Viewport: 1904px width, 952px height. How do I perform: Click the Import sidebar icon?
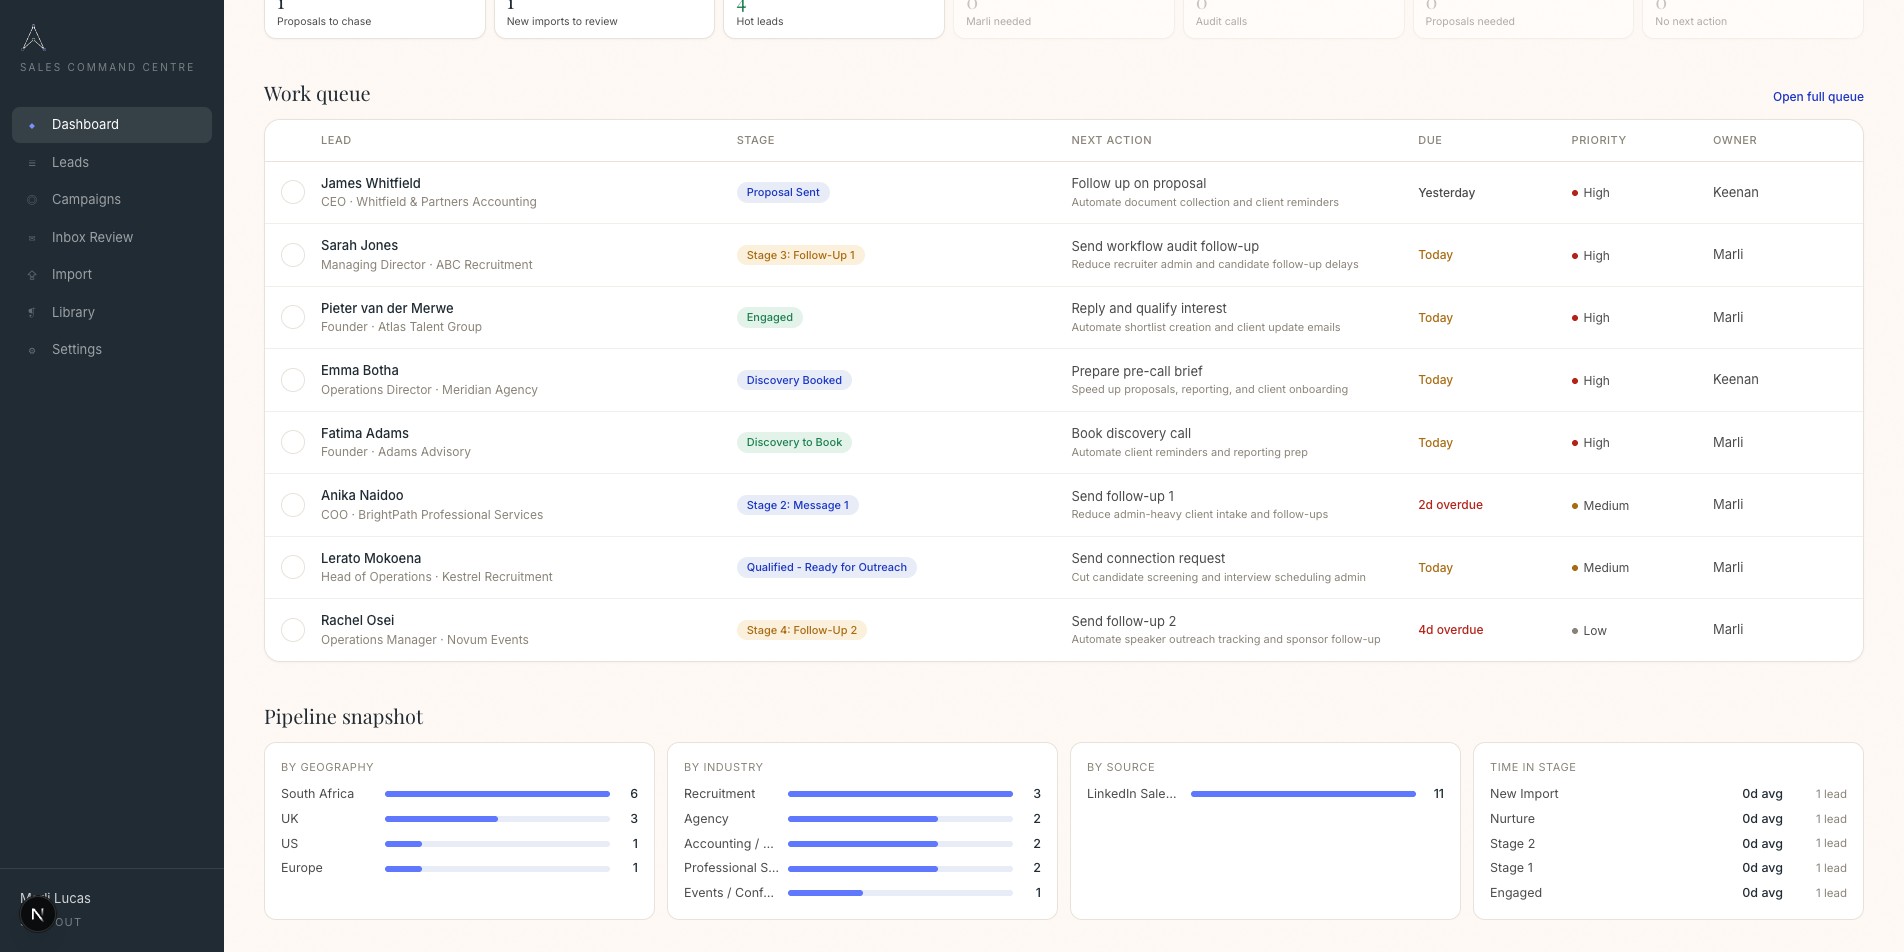pos(32,275)
